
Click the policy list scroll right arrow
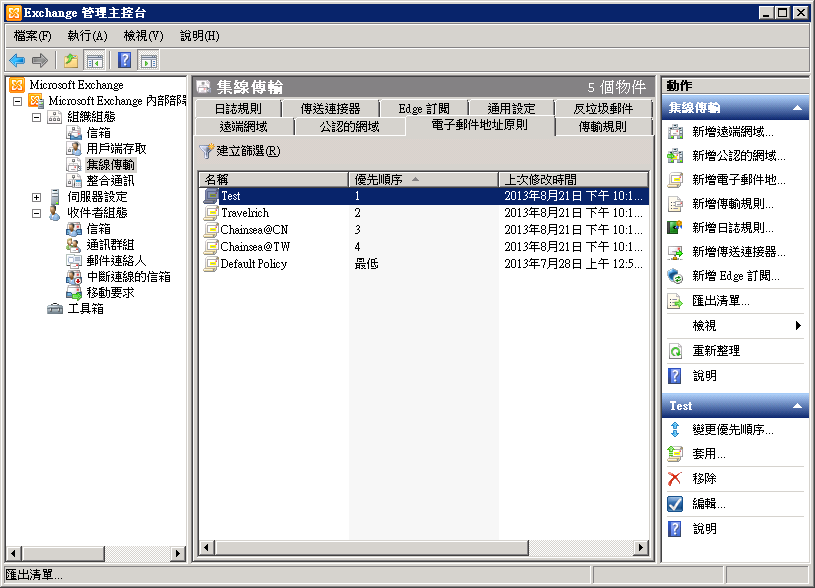point(641,547)
